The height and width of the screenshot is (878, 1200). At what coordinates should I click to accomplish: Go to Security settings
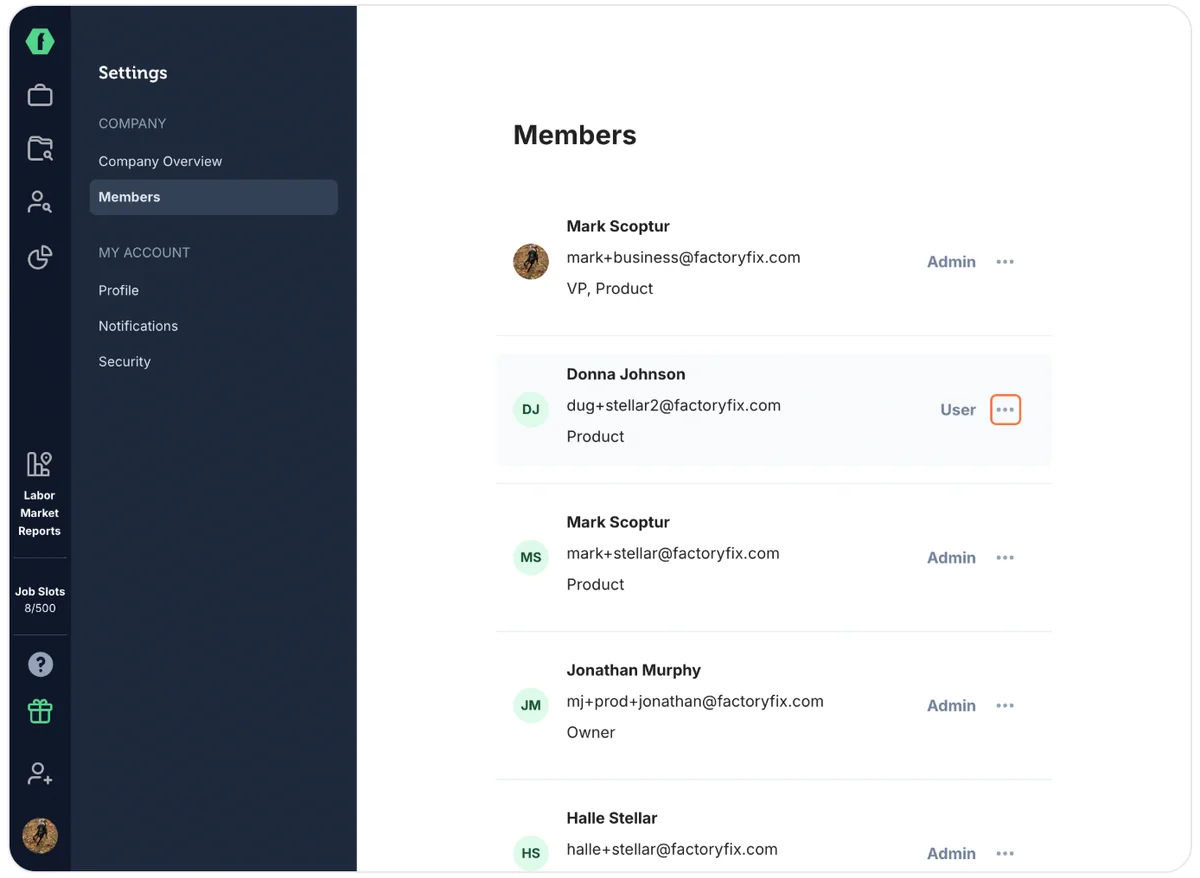pyautogui.click(x=124, y=362)
